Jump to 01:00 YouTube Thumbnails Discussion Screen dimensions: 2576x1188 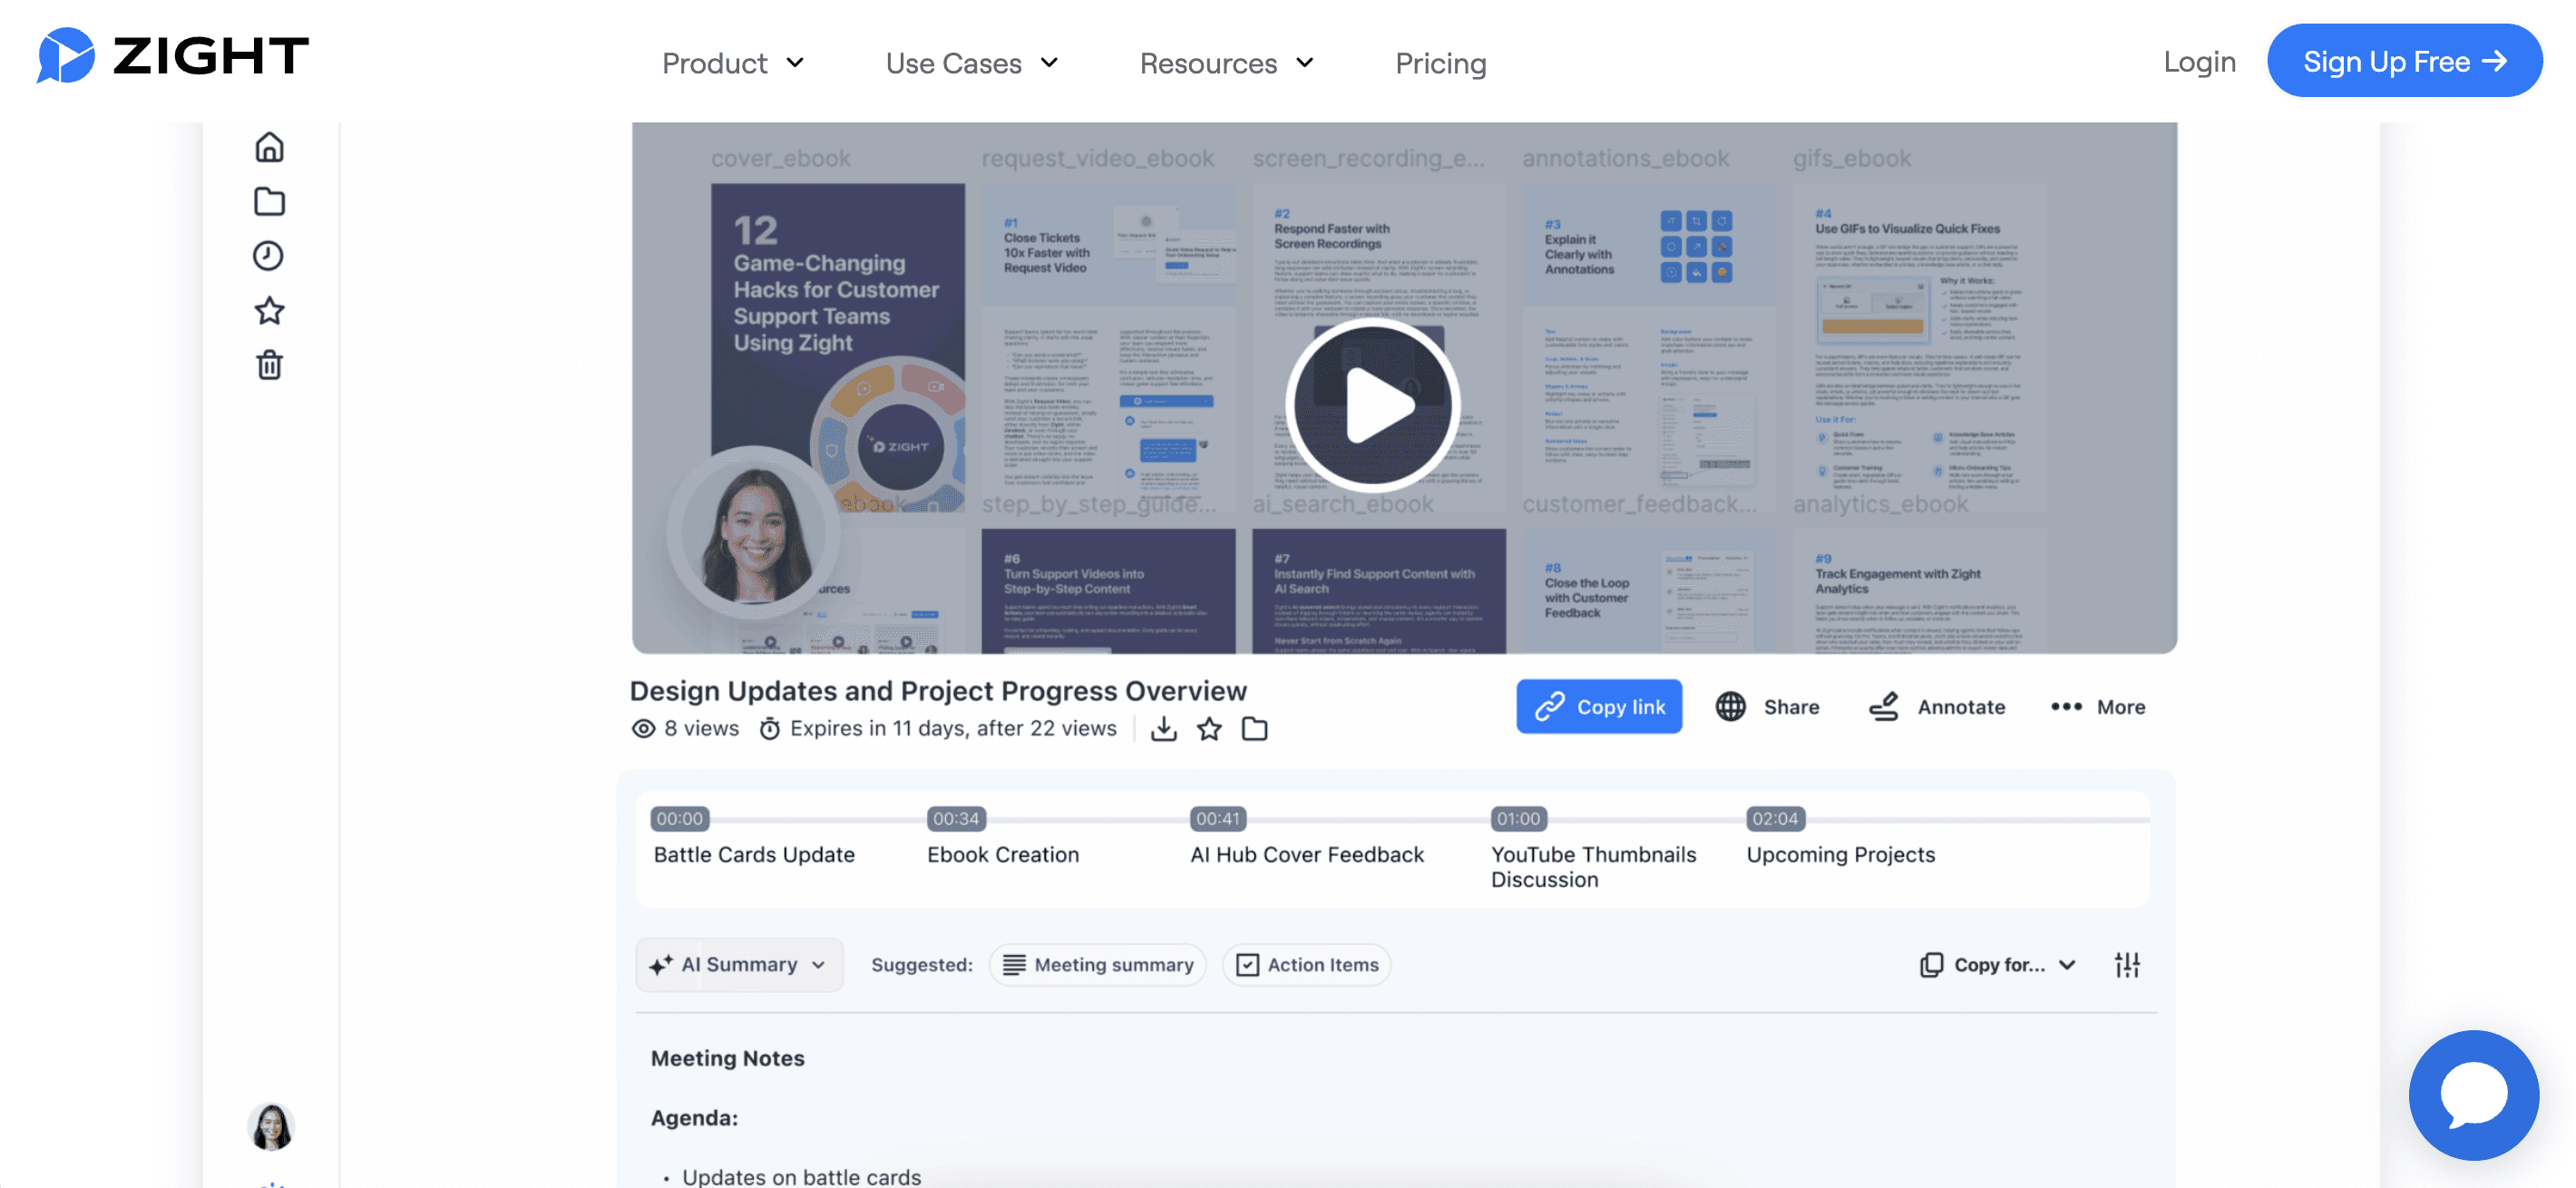pos(1593,849)
